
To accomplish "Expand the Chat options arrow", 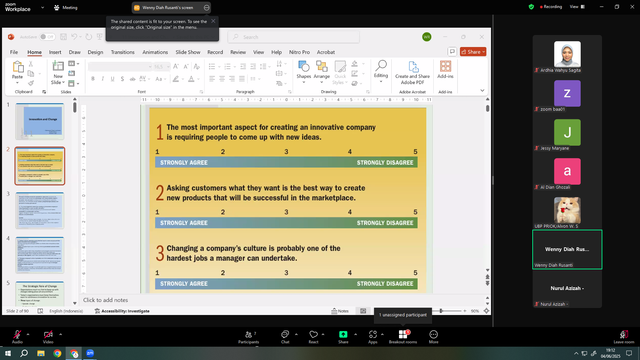I will 296,334.
